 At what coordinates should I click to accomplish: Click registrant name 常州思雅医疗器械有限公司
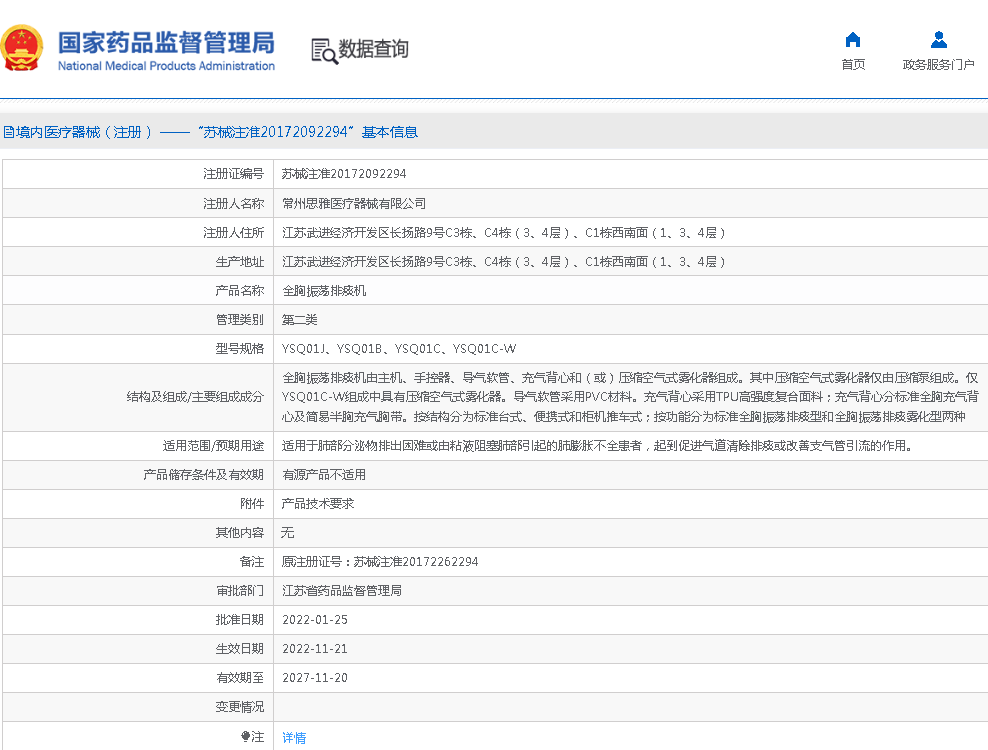354,203
